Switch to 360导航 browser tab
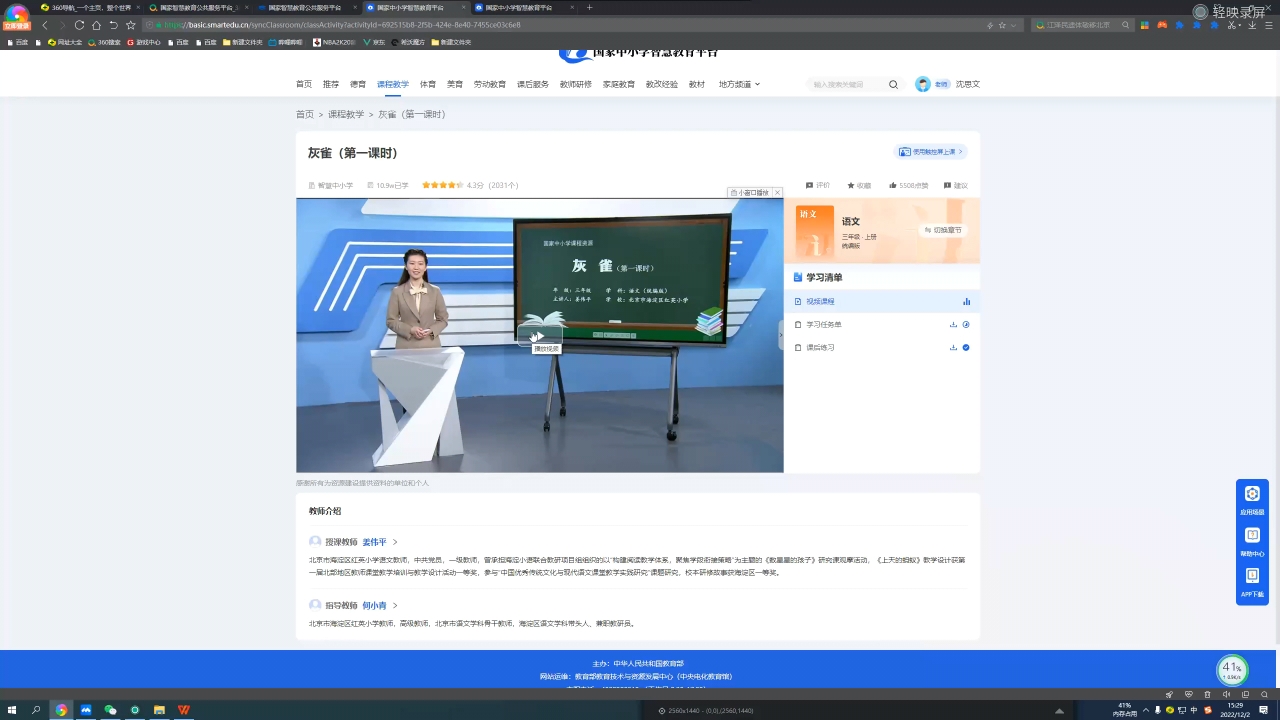Image resolution: width=1280 pixels, height=720 pixels. [x=88, y=7]
